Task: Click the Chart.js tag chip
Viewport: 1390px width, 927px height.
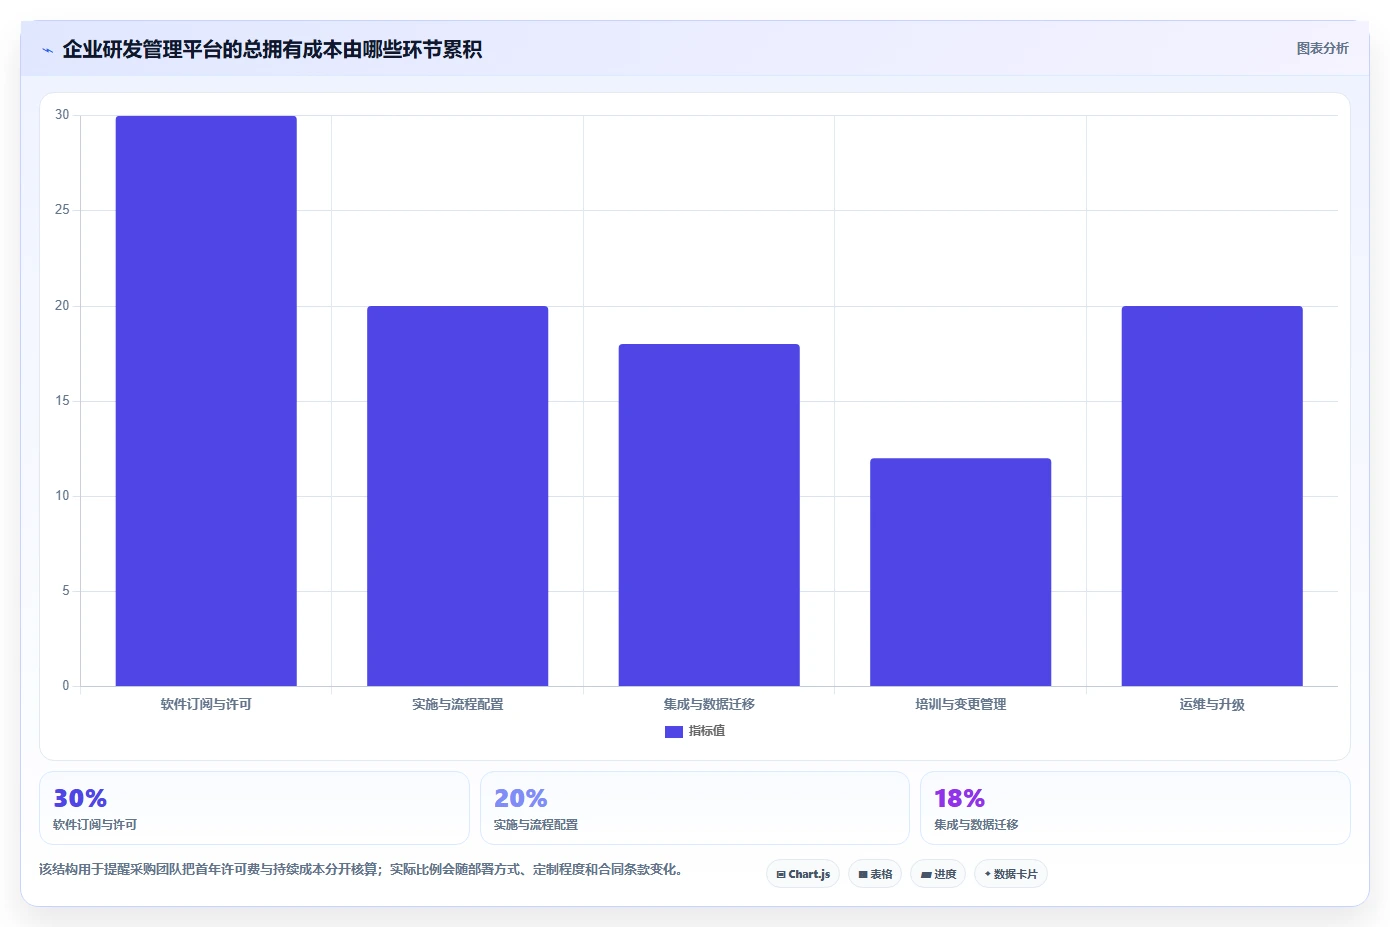Action: click(803, 874)
